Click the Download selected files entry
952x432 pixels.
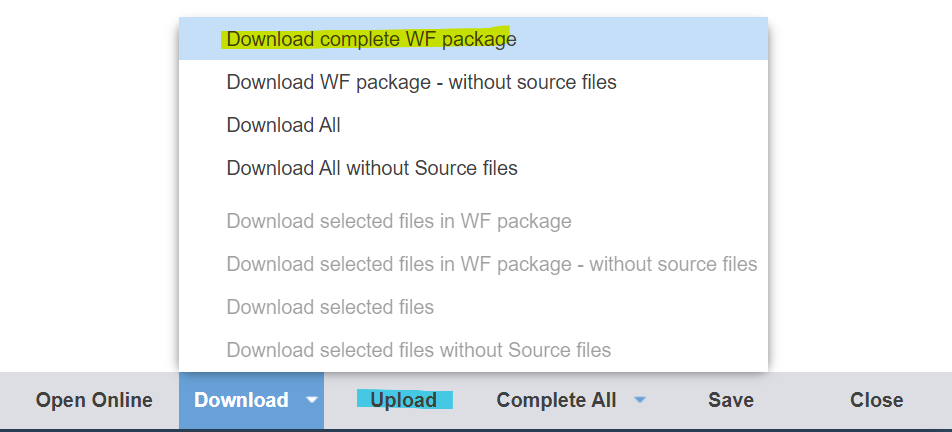tap(330, 307)
